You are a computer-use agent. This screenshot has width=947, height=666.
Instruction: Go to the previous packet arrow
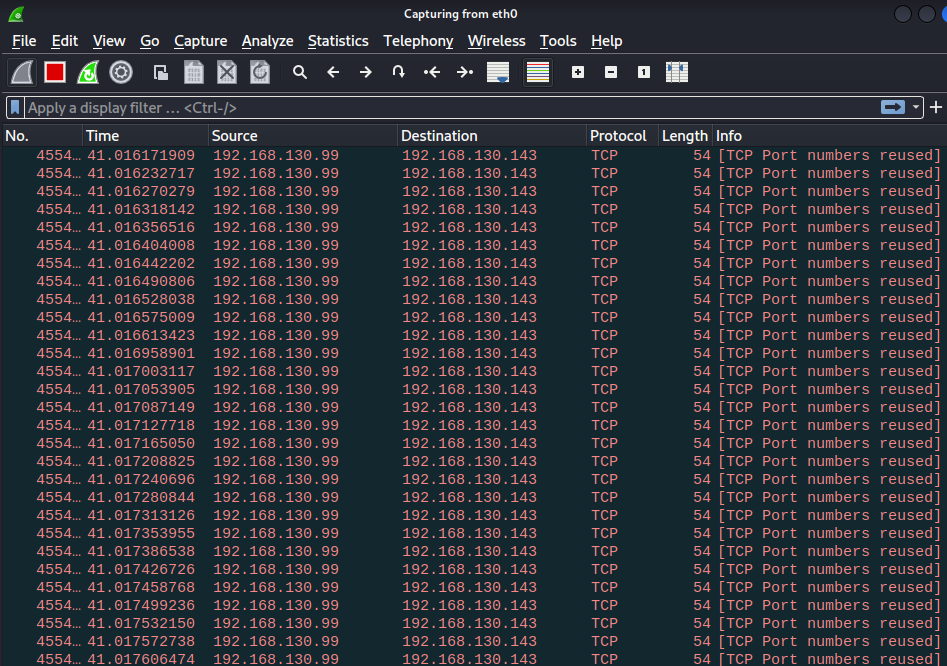click(x=333, y=72)
